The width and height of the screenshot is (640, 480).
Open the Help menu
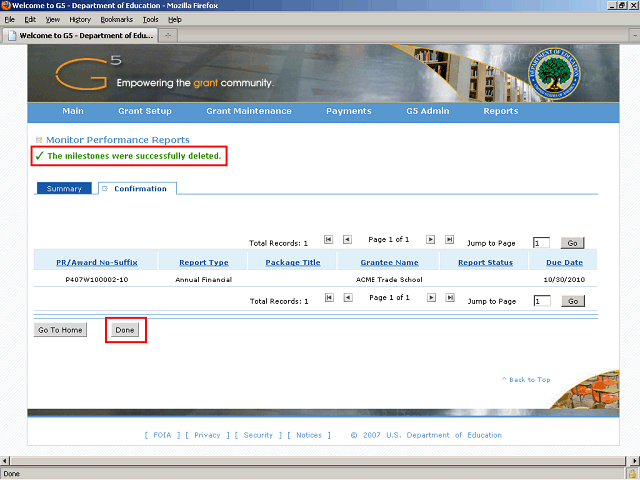coord(175,20)
